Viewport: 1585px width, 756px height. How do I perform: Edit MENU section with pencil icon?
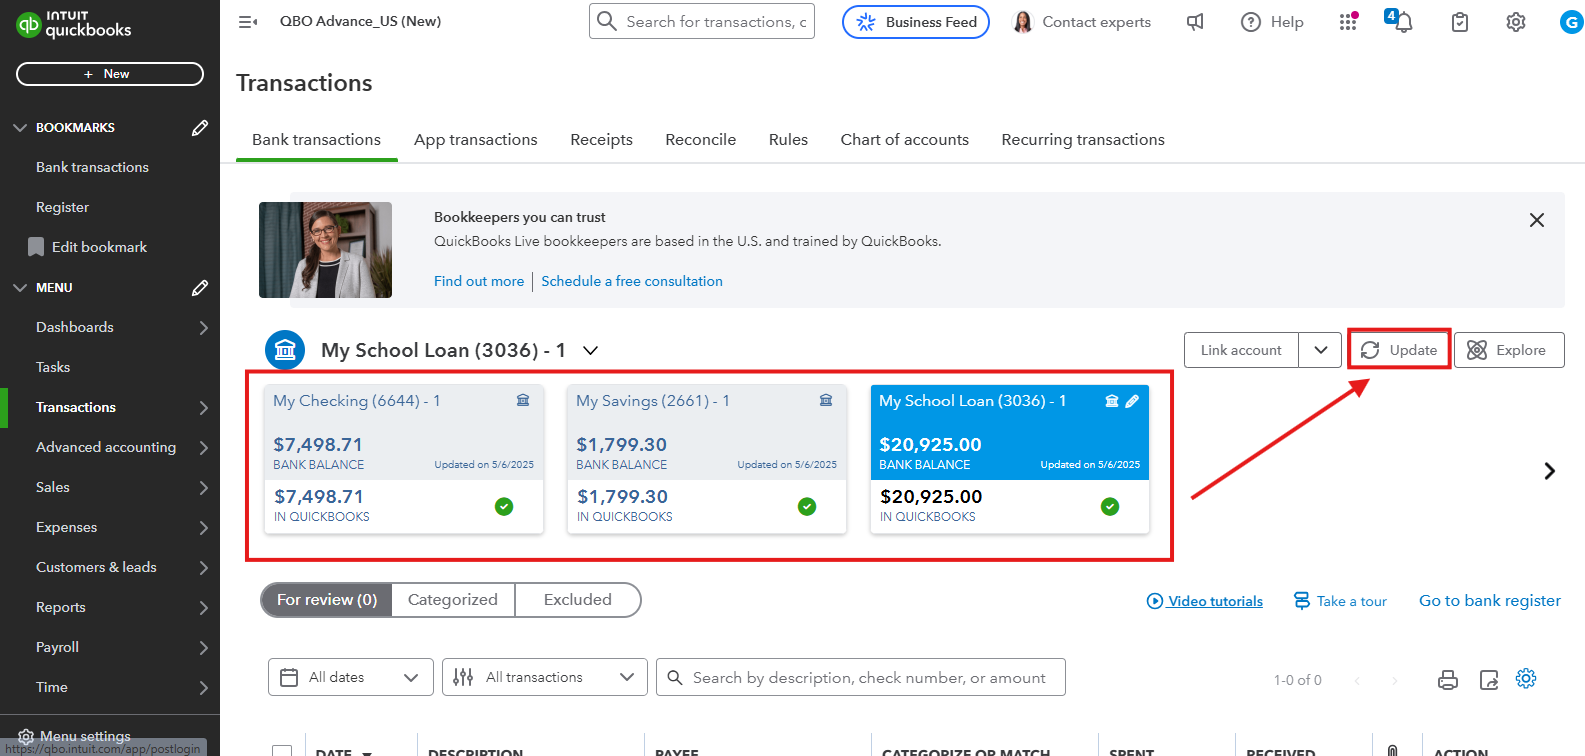(x=200, y=288)
